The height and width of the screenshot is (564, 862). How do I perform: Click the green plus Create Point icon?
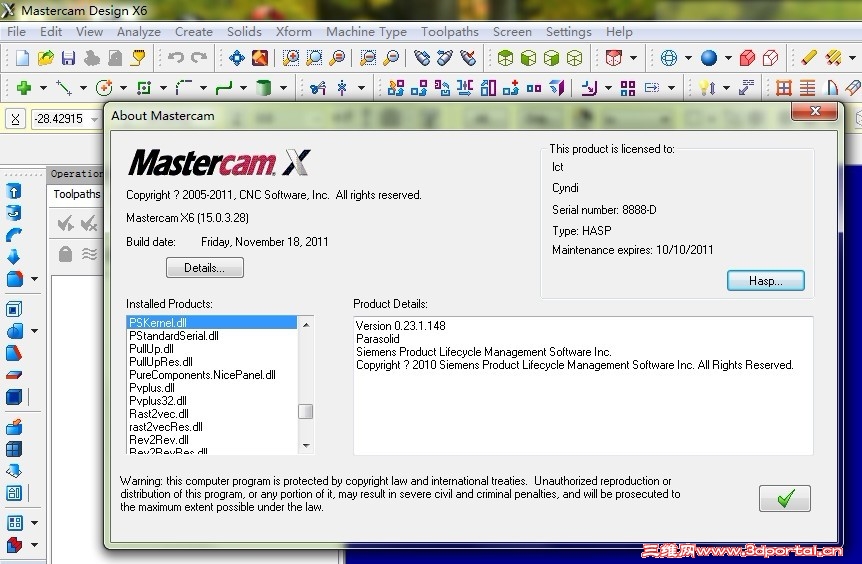pyautogui.click(x=24, y=87)
